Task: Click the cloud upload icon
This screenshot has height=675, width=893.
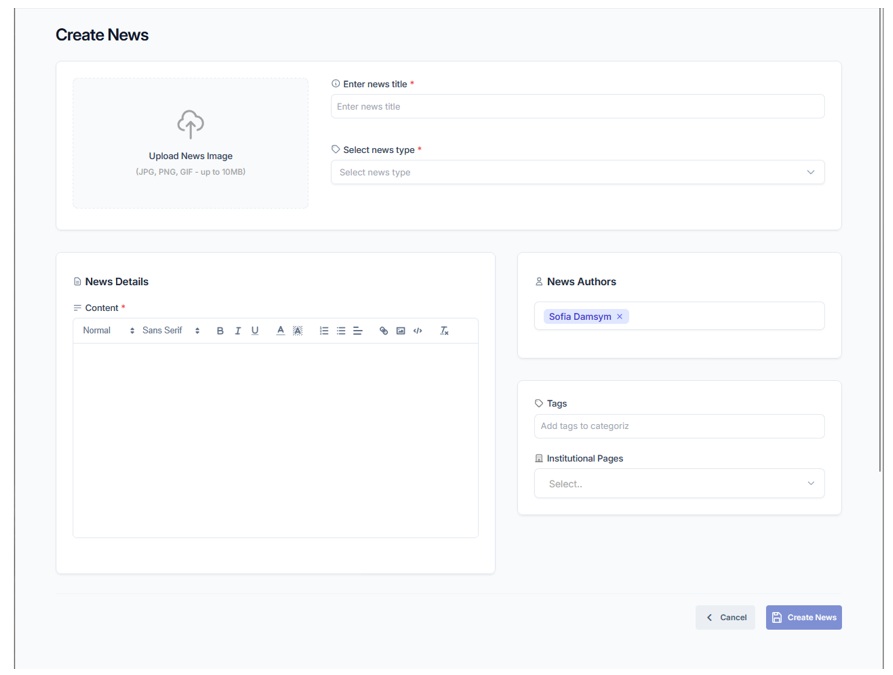Action: click(190, 125)
